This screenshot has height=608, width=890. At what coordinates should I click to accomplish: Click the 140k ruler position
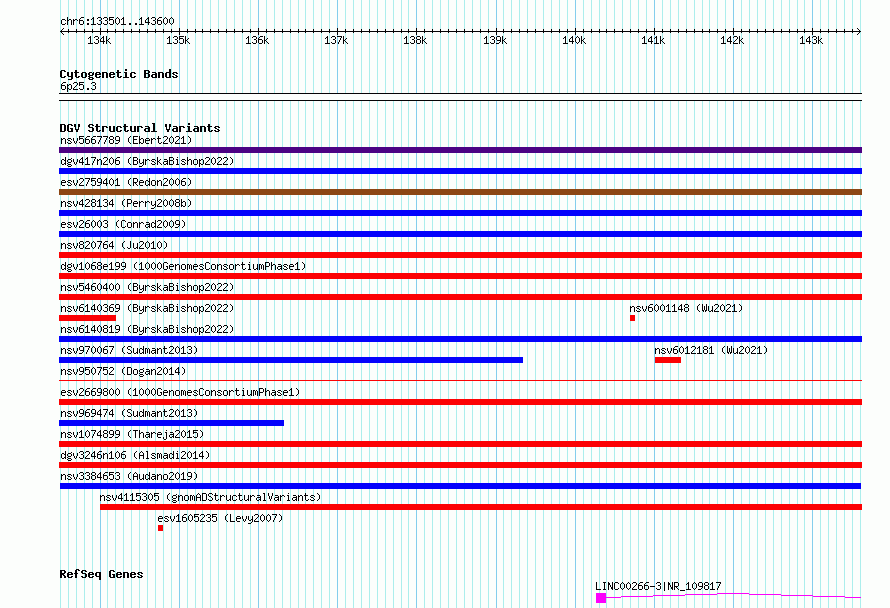pyautogui.click(x=574, y=40)
